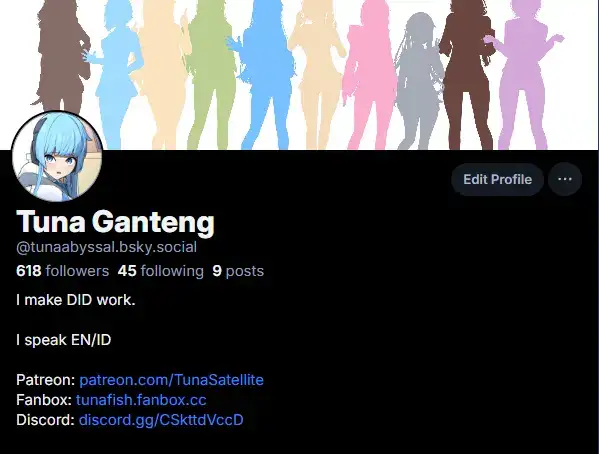Open the tunafish.fanbox.cc link
Image resolution: width=599 pixels, height=454 pixels.
click(141, 400)
